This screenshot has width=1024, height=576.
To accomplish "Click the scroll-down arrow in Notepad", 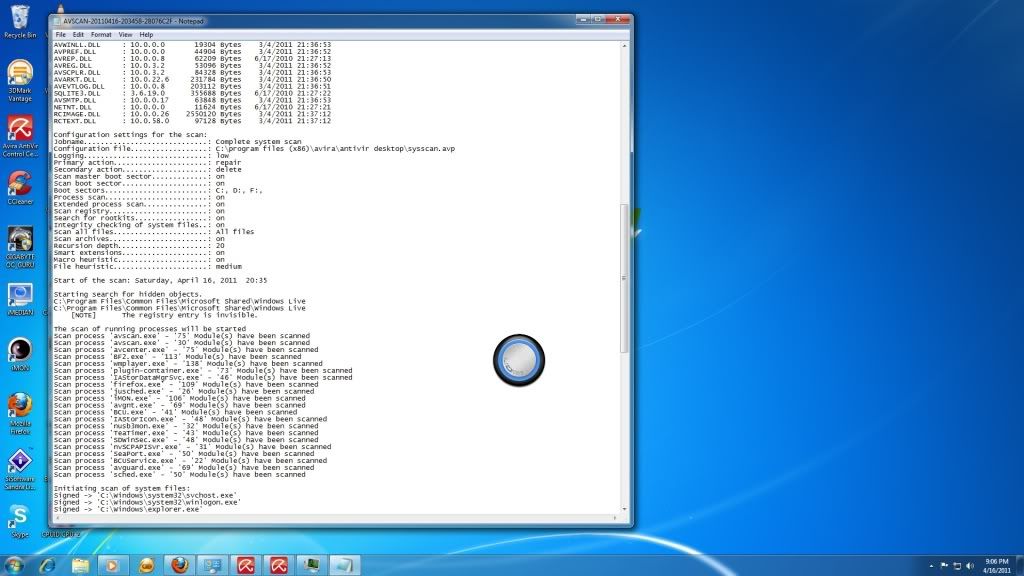I will click(x=624, y=509).
